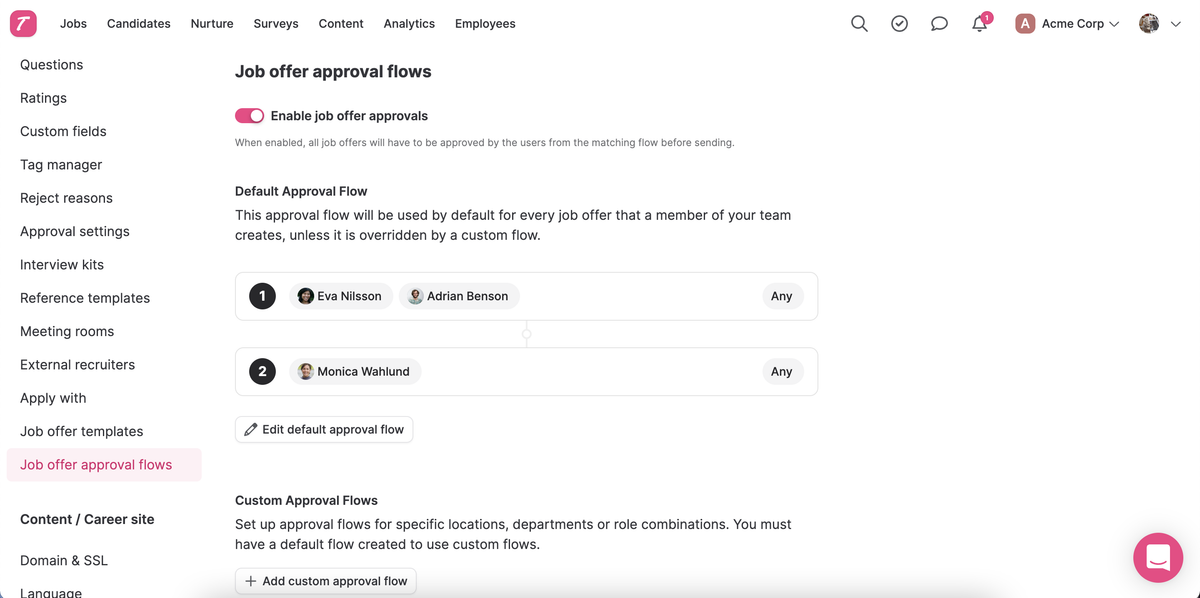1200x598 pixels.
Task: Open the checkmark tasks icon
Action: click(x=899, y=23)
